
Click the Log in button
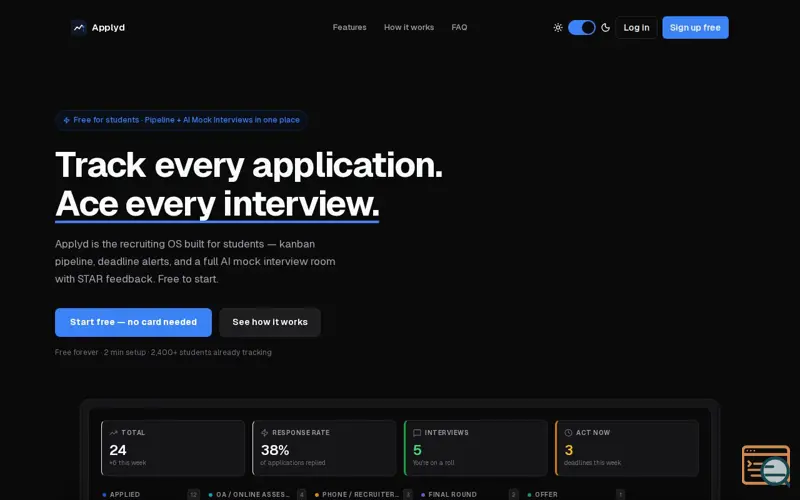coord(636,28)
